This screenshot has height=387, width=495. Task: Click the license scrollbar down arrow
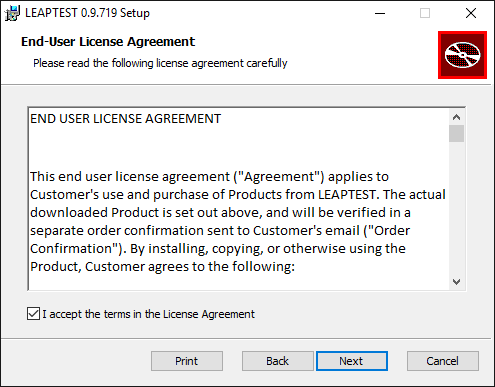click(x=456, y=282)
